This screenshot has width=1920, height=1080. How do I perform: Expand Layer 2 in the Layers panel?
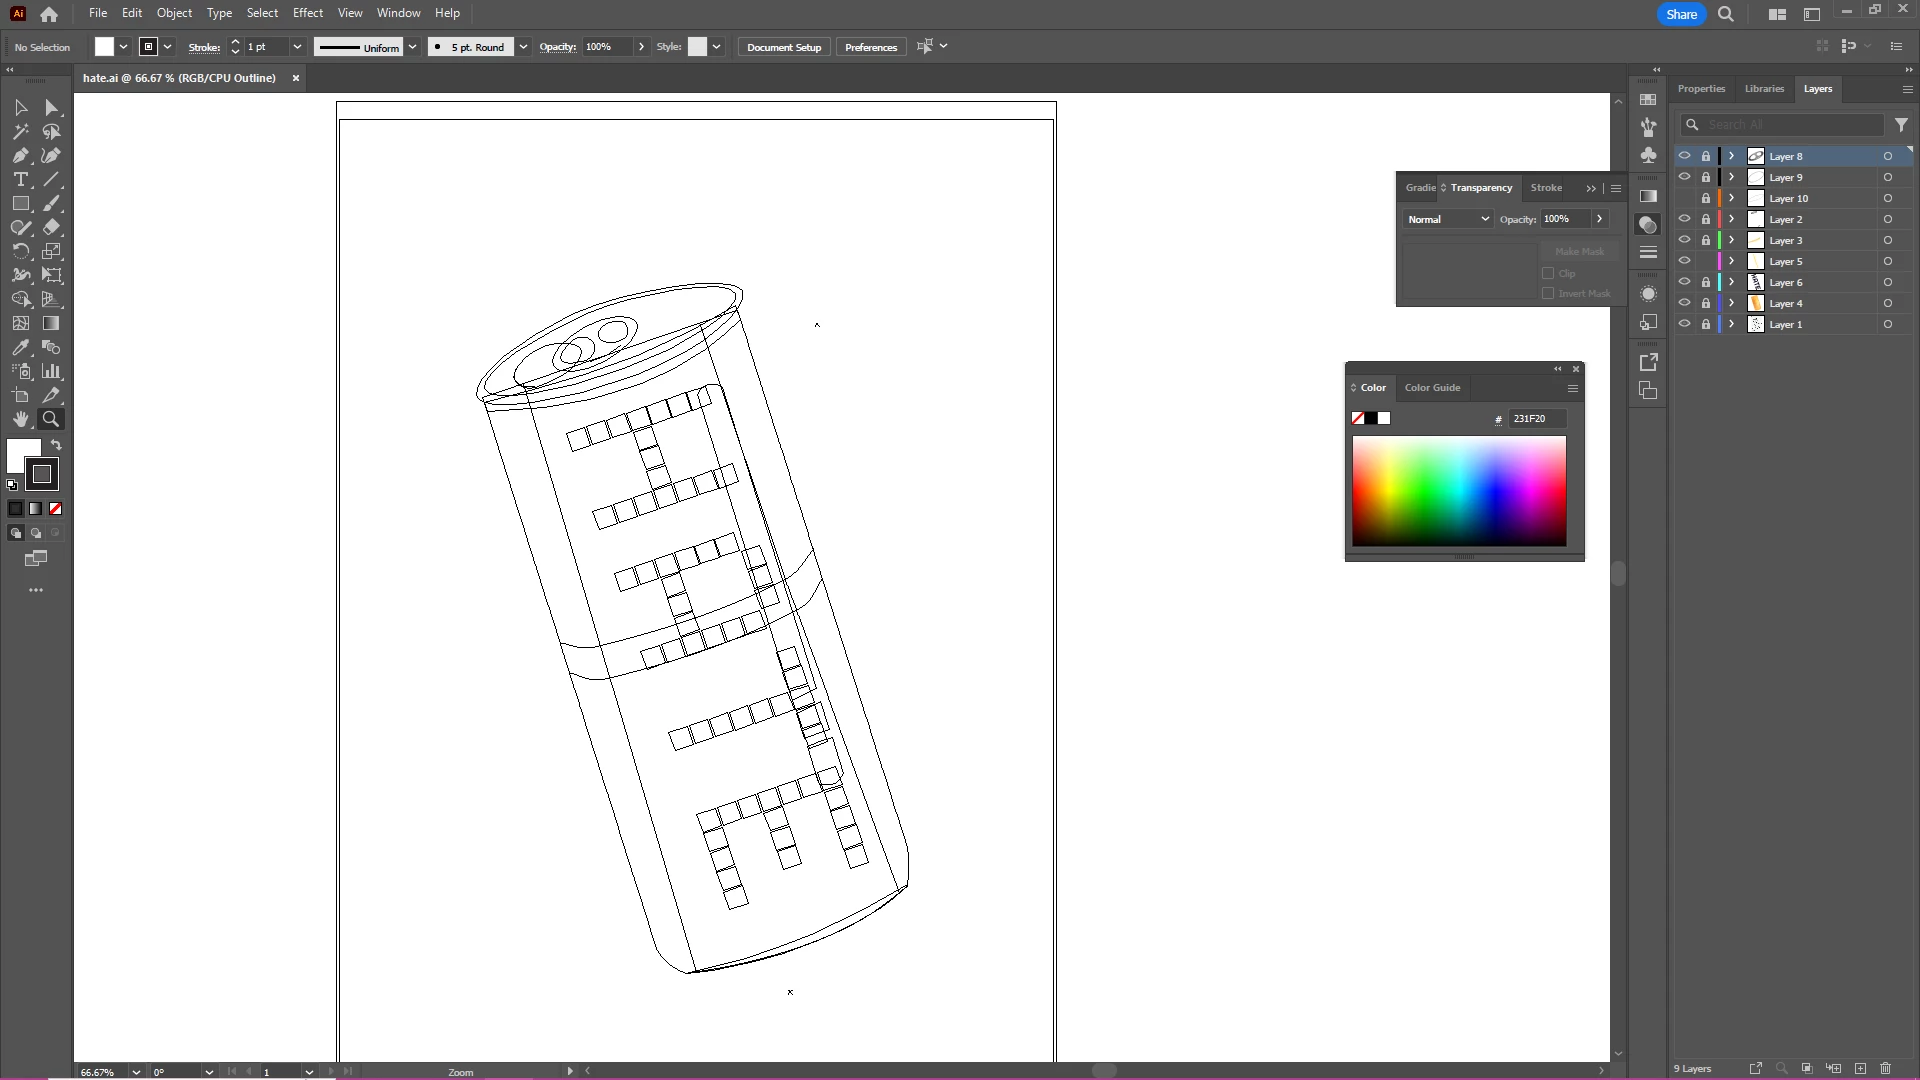1732,220
